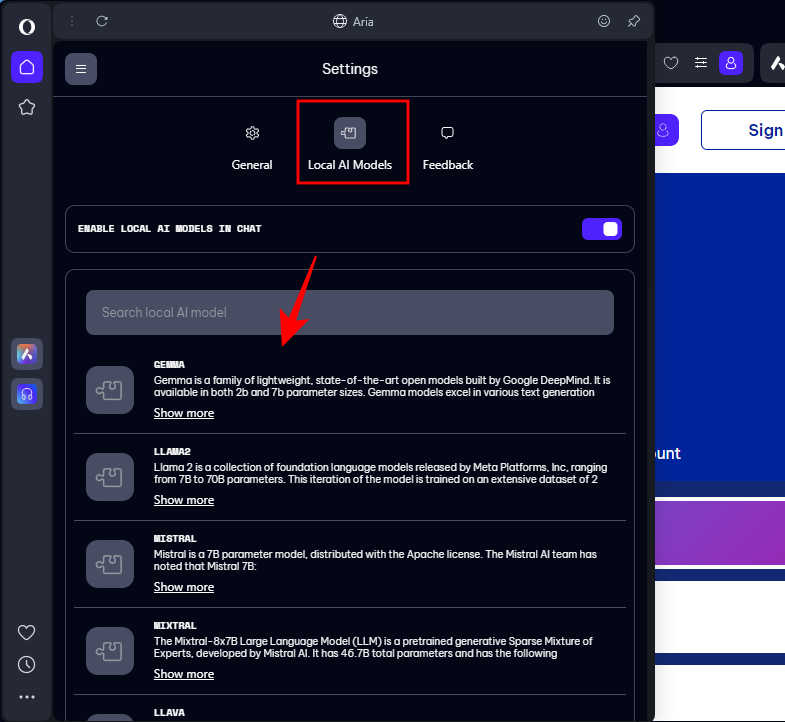
Task: Click the Sign button on the webpage
Action: pyautogui.click(x=743, y=130)
